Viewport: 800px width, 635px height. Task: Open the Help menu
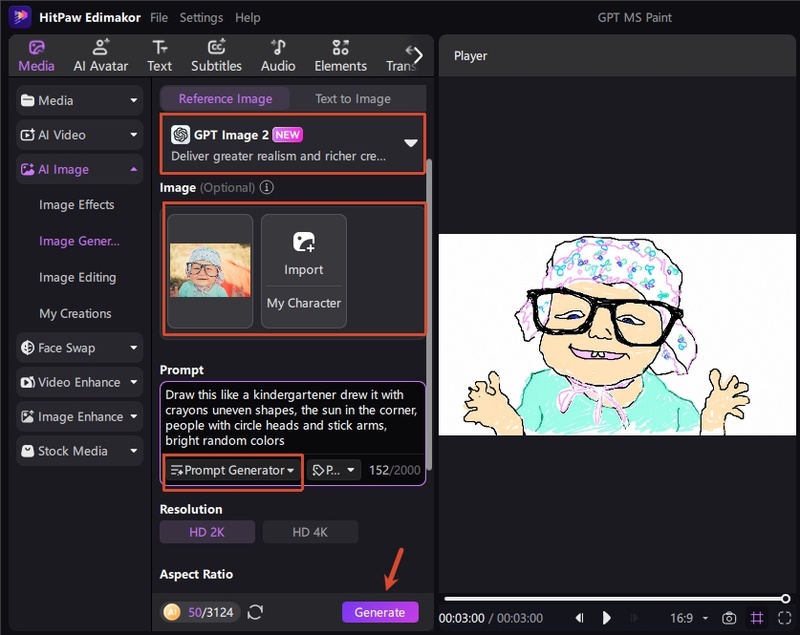[247, 17]
